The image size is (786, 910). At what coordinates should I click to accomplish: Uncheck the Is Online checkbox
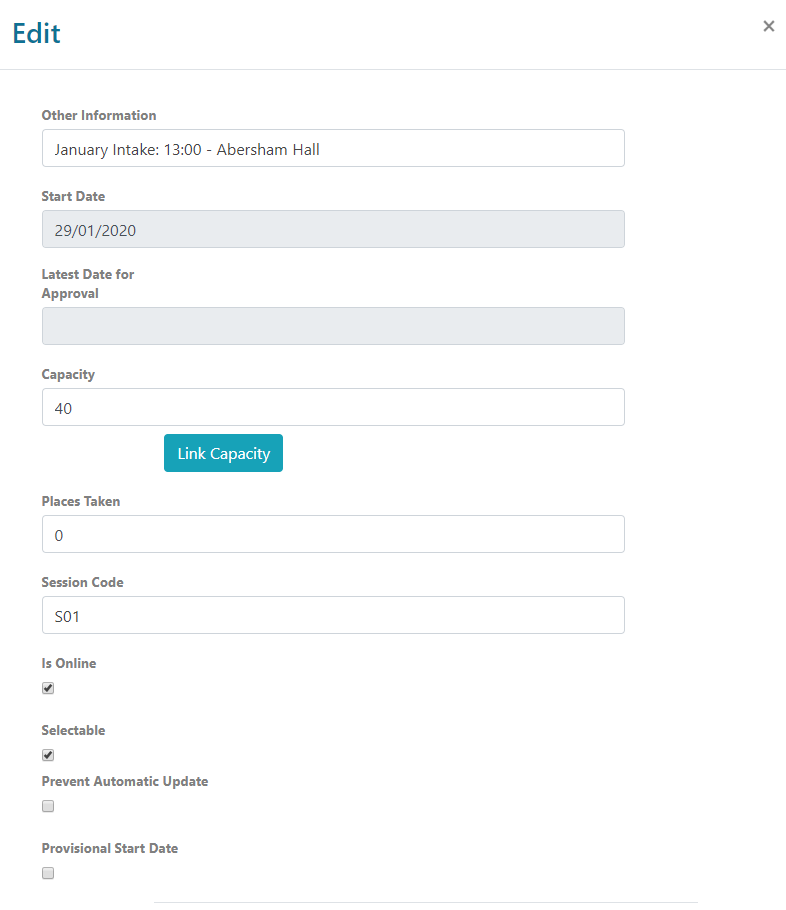pyautogui.click(x=47, y=687)
